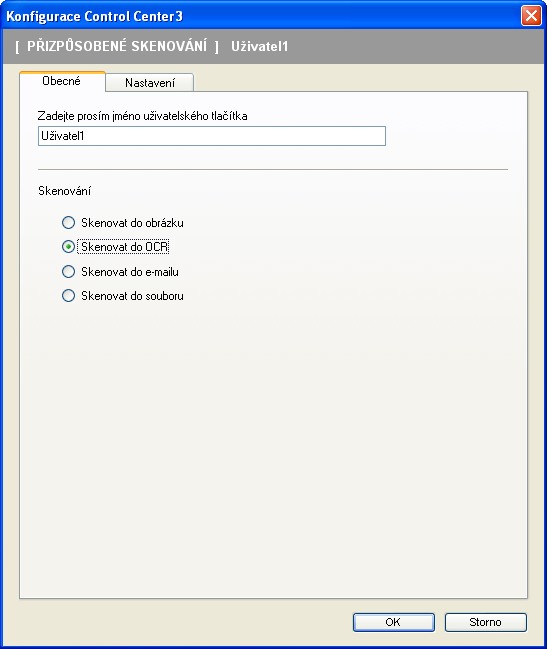Pick the Skenovat do souboru radio button

point(68,296)
